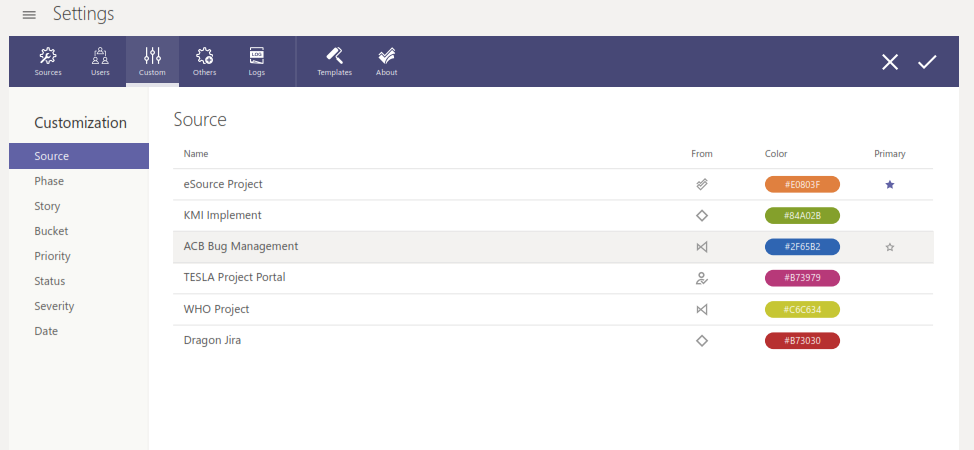This screenshot has height=450, width=974.
Task: Open the Users settings tab
Action: (x=100, y=61)
